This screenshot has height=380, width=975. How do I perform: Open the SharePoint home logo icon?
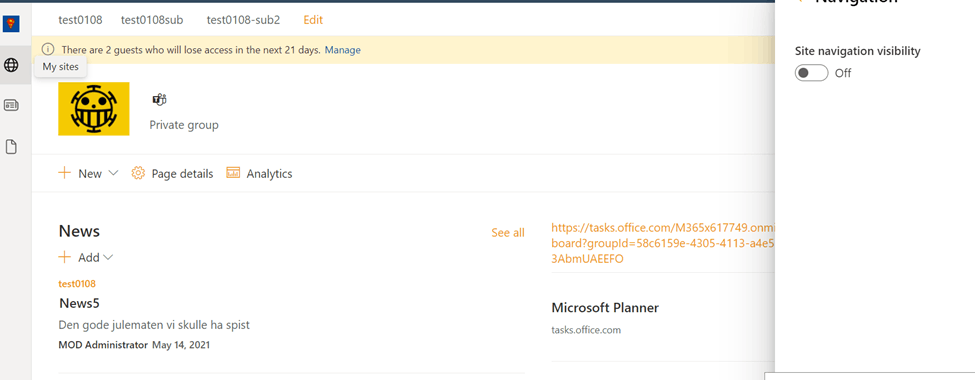click(x=11, y=24)
